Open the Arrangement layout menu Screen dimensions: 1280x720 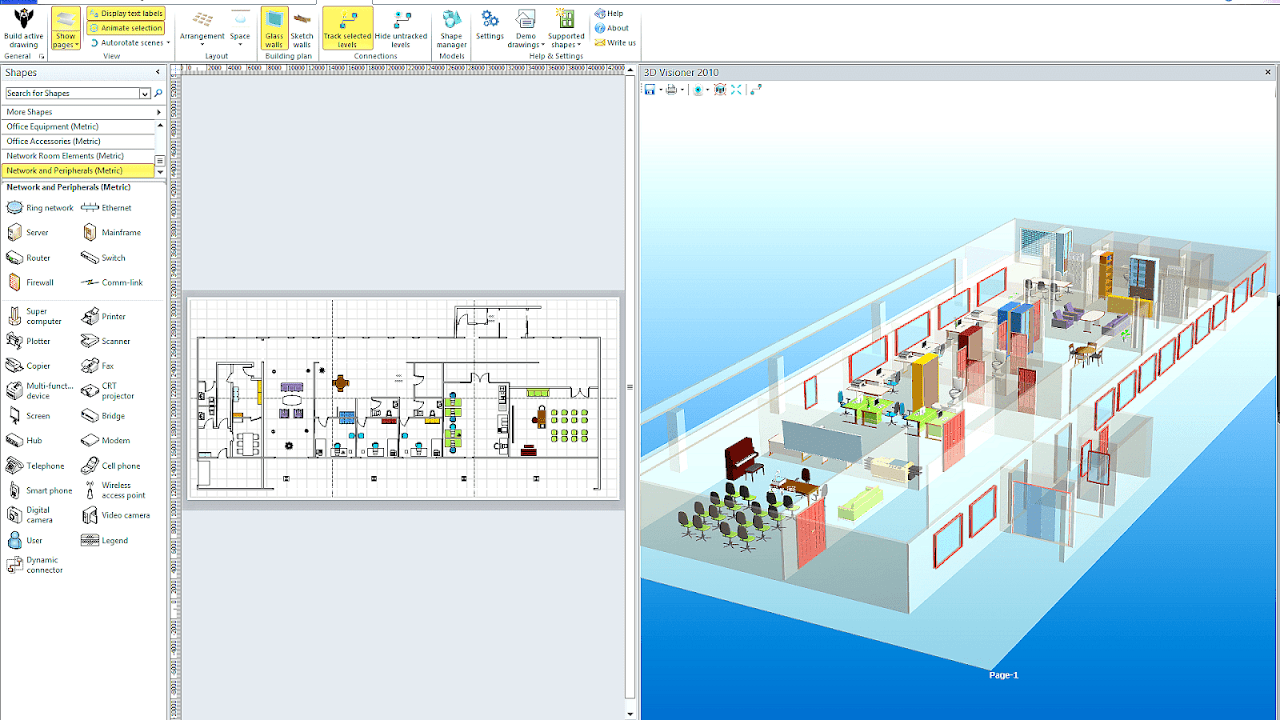pyautogui.click(x=202, y=28)
